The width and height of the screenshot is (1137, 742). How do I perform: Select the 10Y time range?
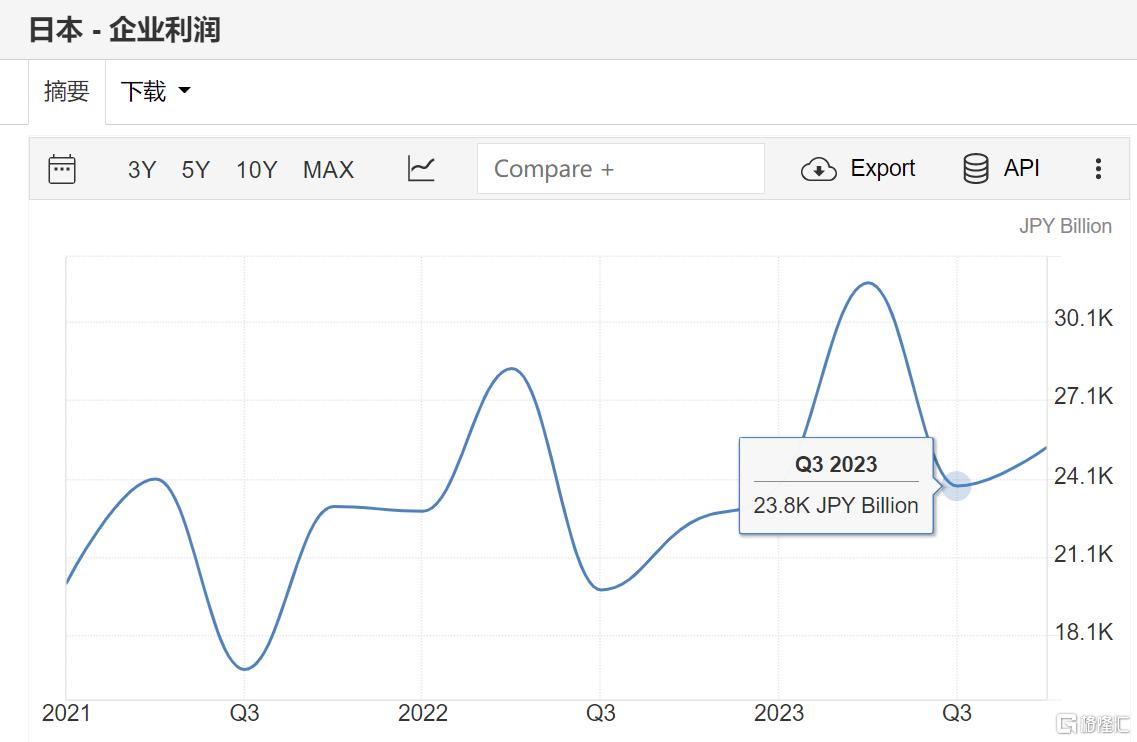[257, 170]
